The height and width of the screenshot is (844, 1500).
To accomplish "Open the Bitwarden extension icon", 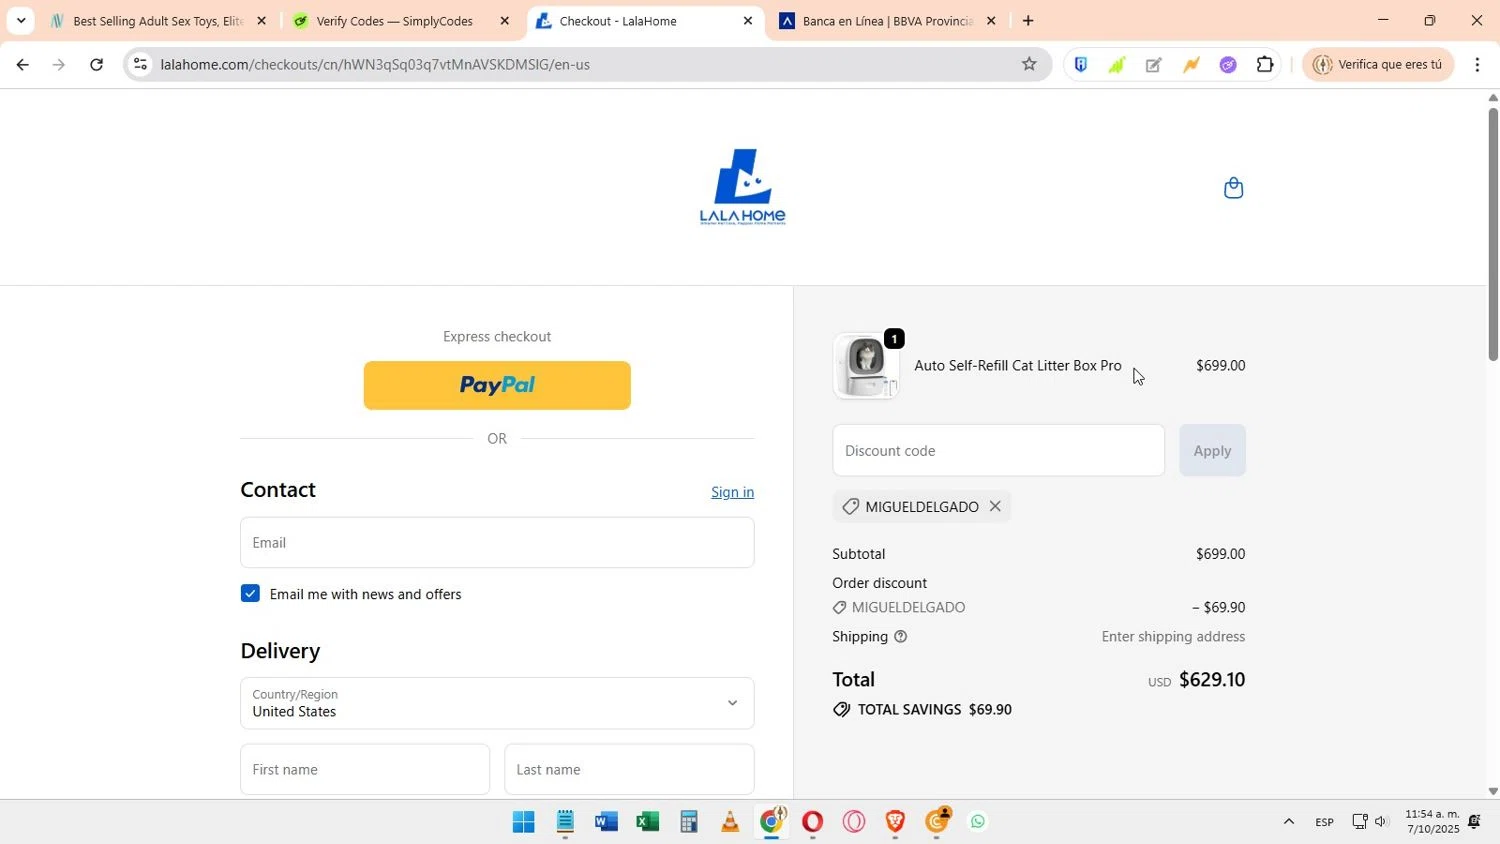I will pyautogui.click(x=1080, y=64).
